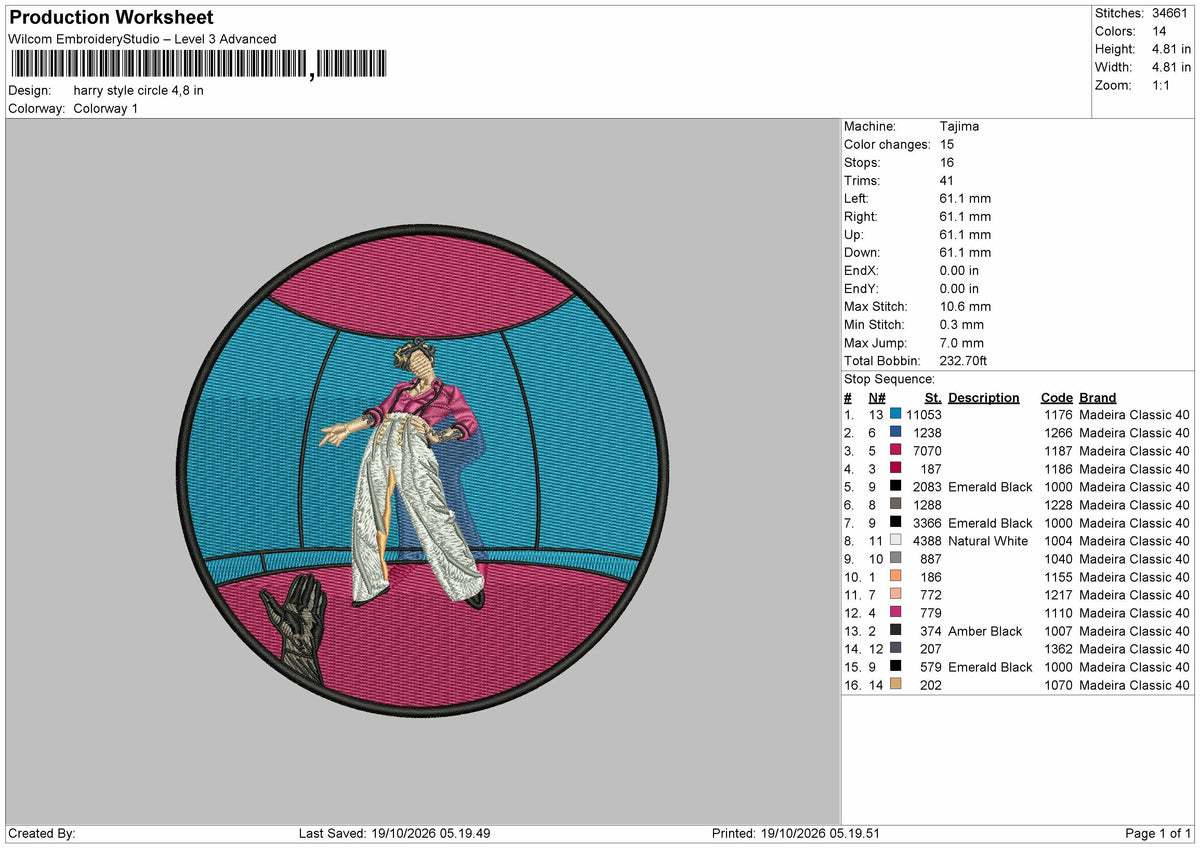Click the Left value 61.1 mm

coord(966,198)
